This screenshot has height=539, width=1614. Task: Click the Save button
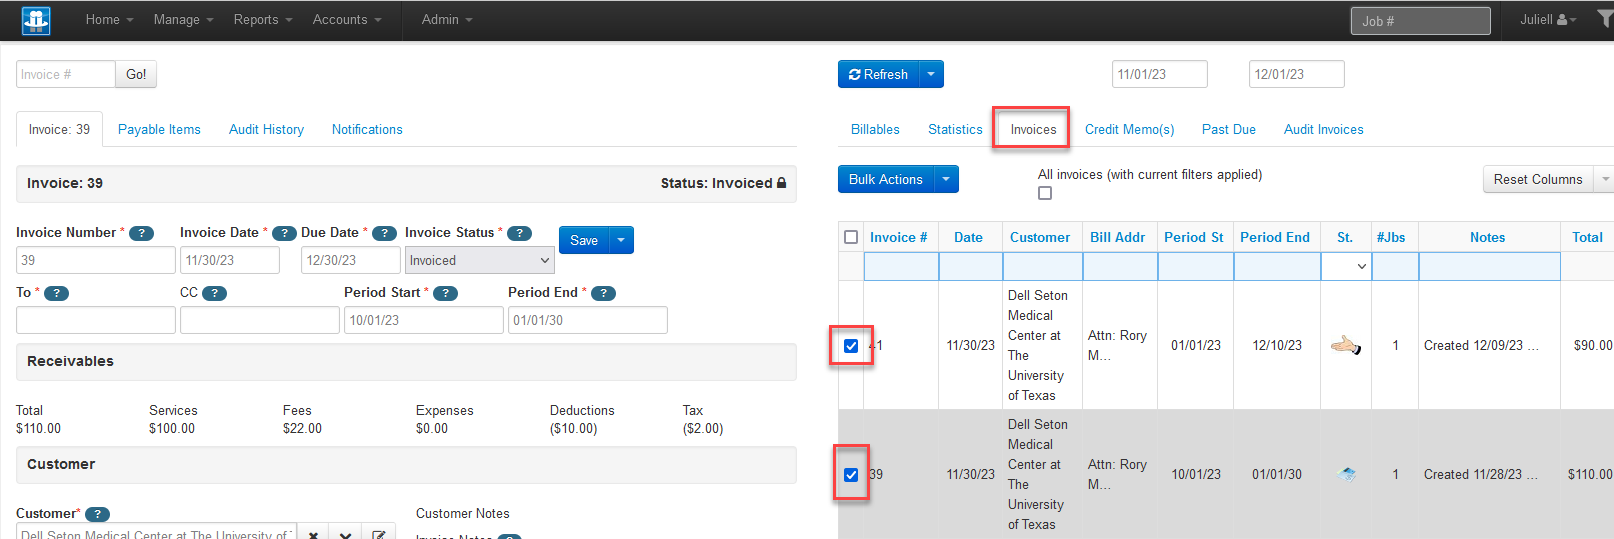point(584,240)
